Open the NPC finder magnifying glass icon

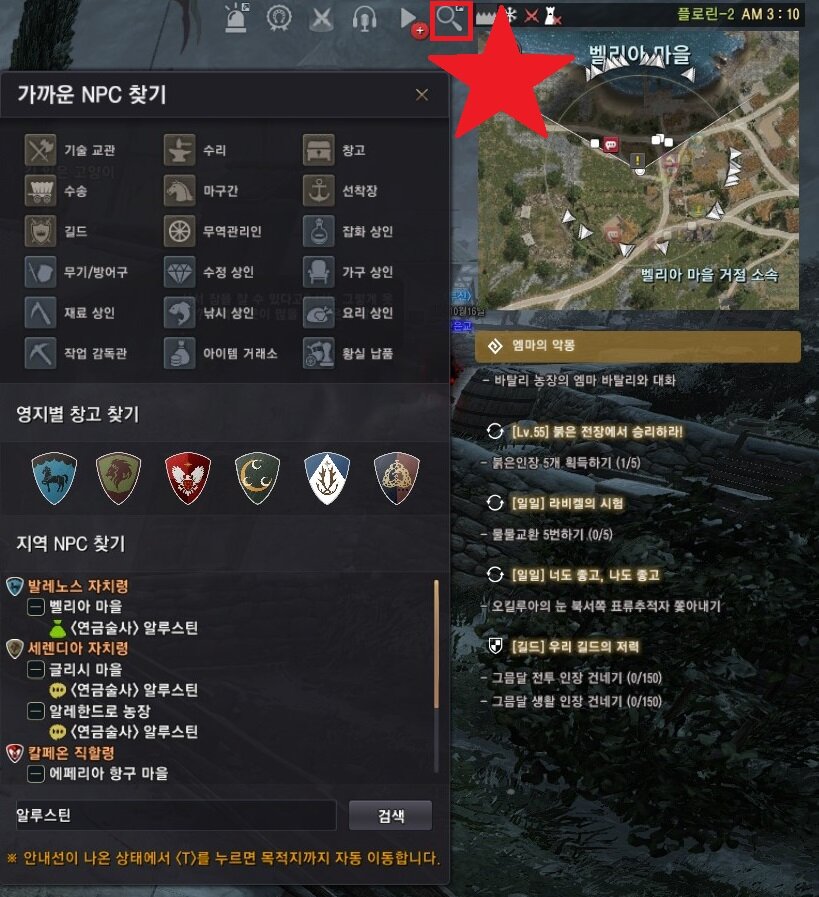click(x=451, y=20)
